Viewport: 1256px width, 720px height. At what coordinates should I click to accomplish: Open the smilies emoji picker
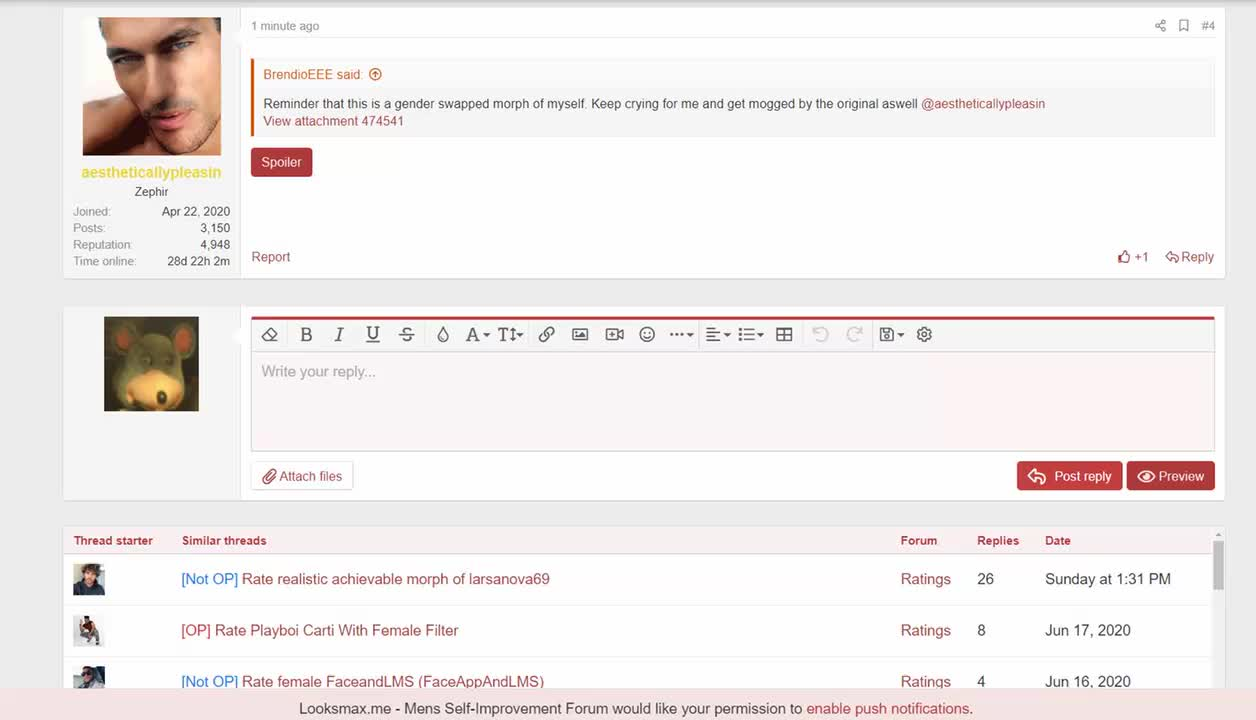point(647,335)
